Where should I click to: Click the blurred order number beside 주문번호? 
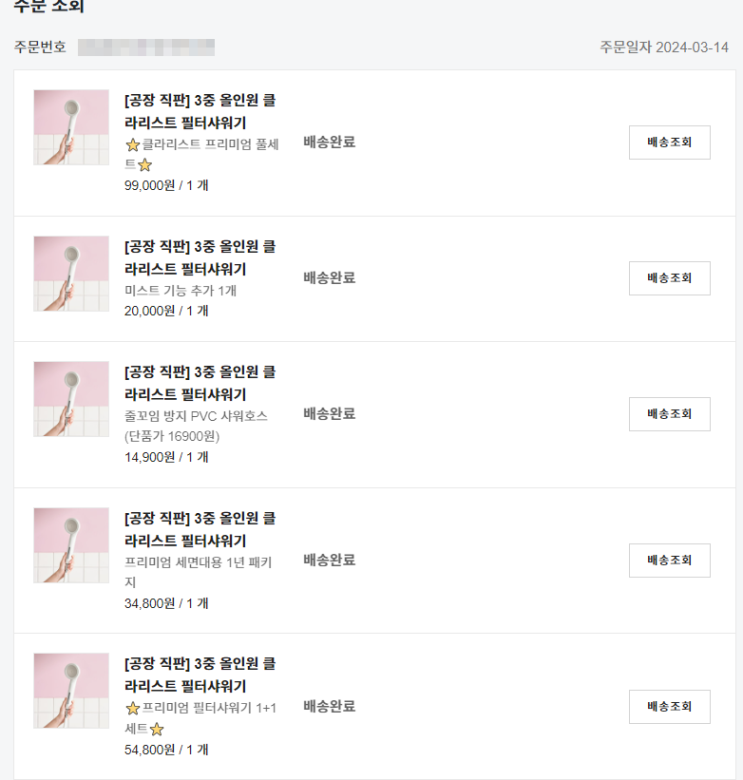click(x=146, y=47)
